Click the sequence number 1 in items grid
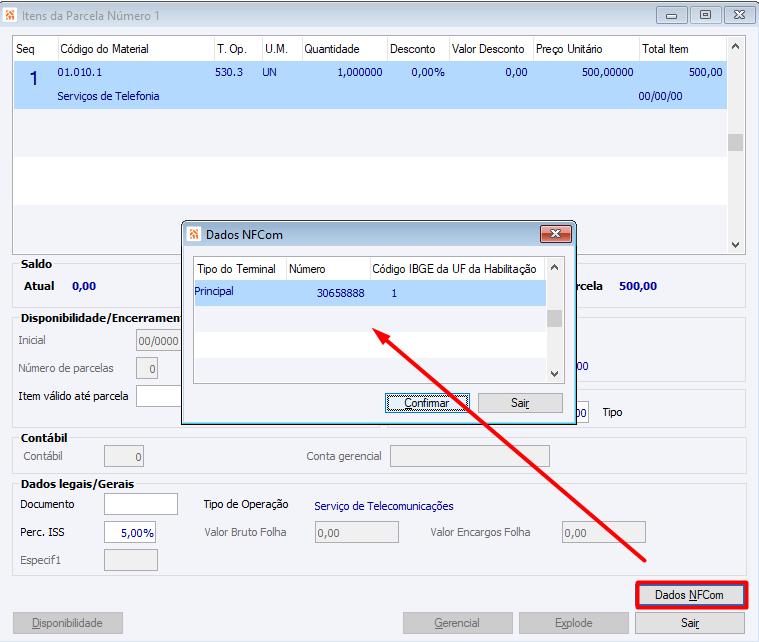This screenshot has width=759, height=642. point(33,78)
